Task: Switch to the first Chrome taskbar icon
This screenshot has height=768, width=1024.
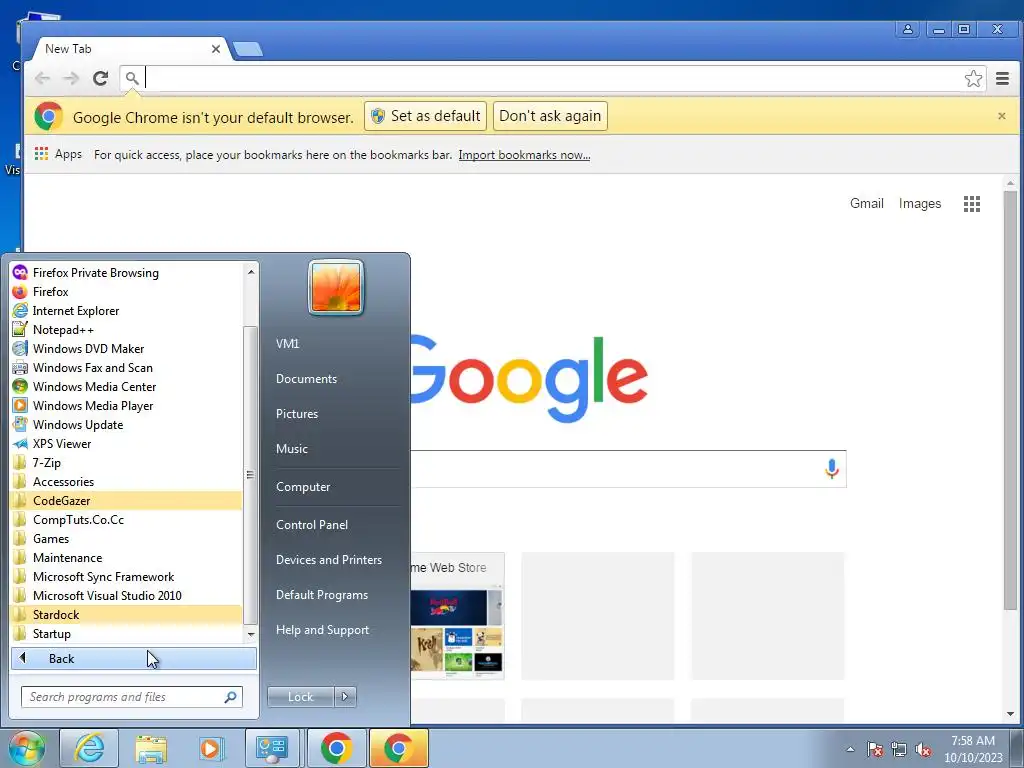Action: [336, 748]
